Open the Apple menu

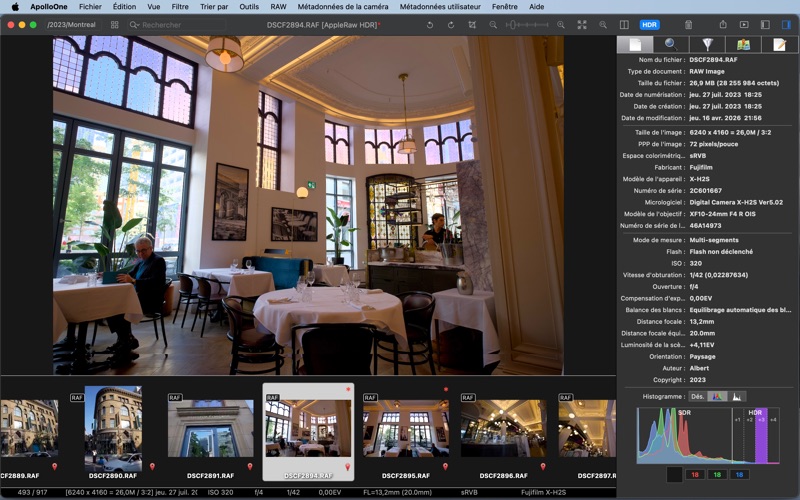point(15,7)
